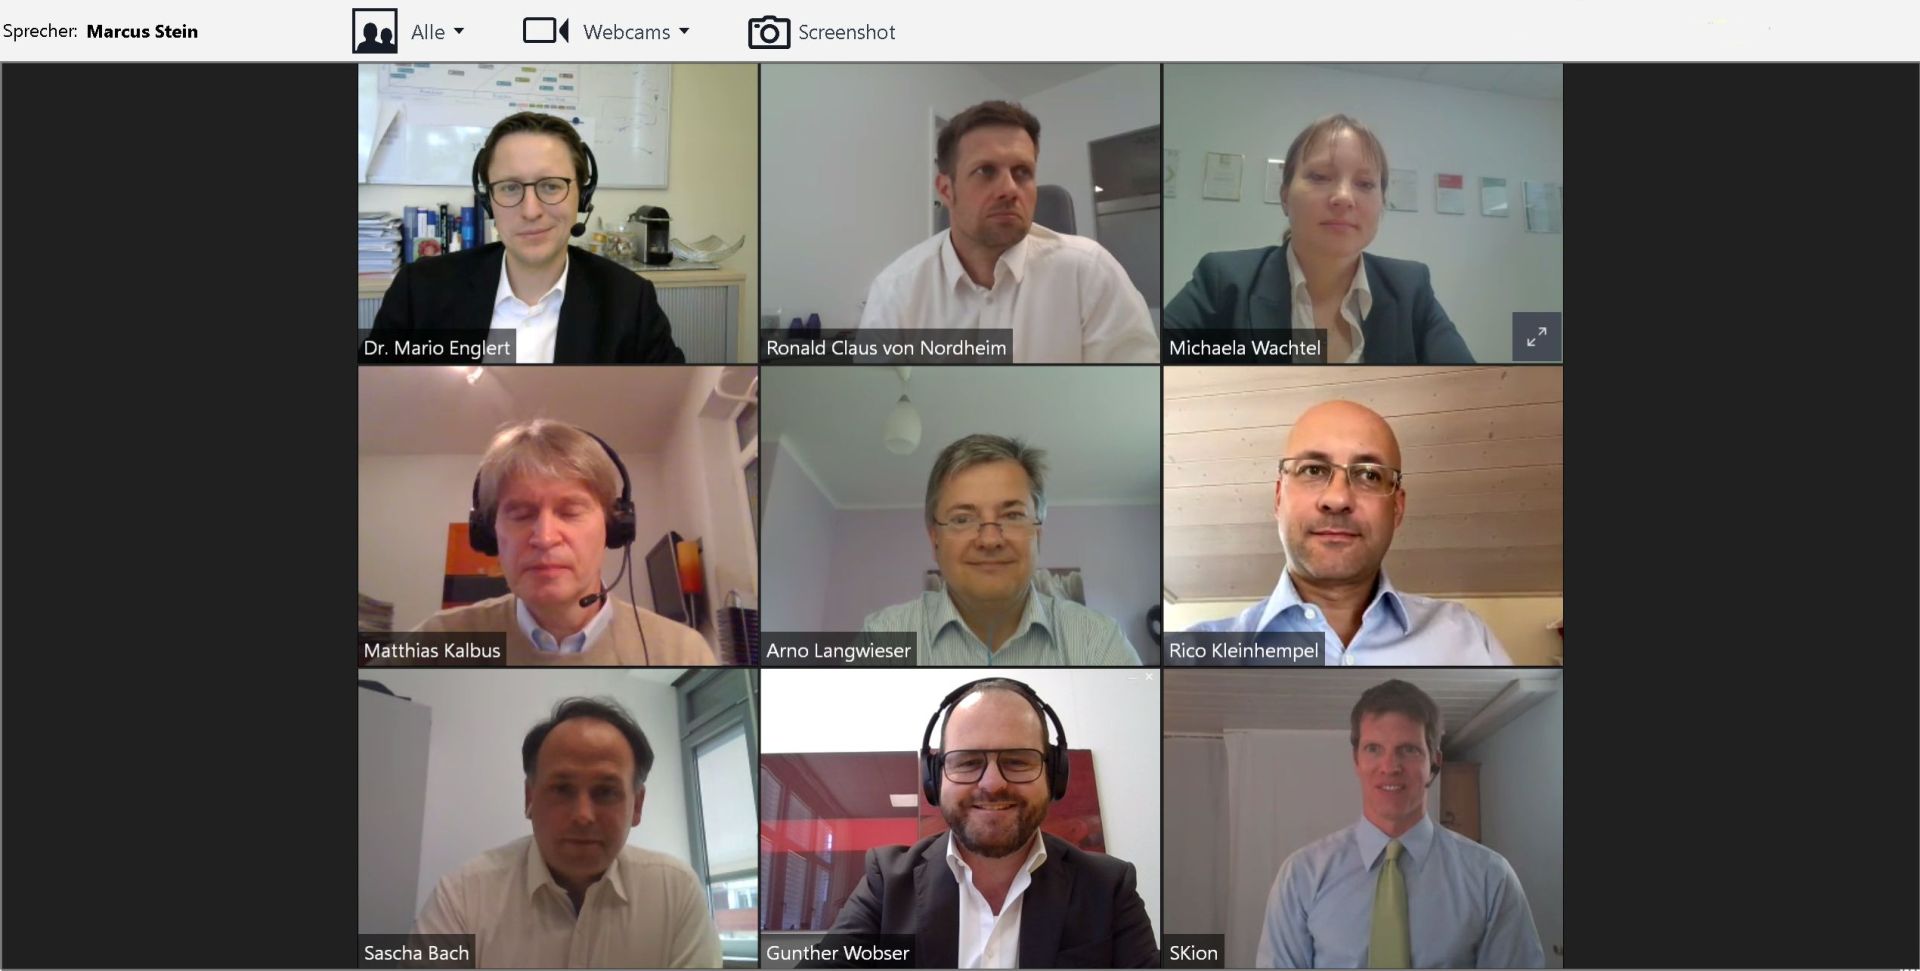
Task: Open the Alle dropdown arrow
Action: pyautogui.click(x=459, y=31)
